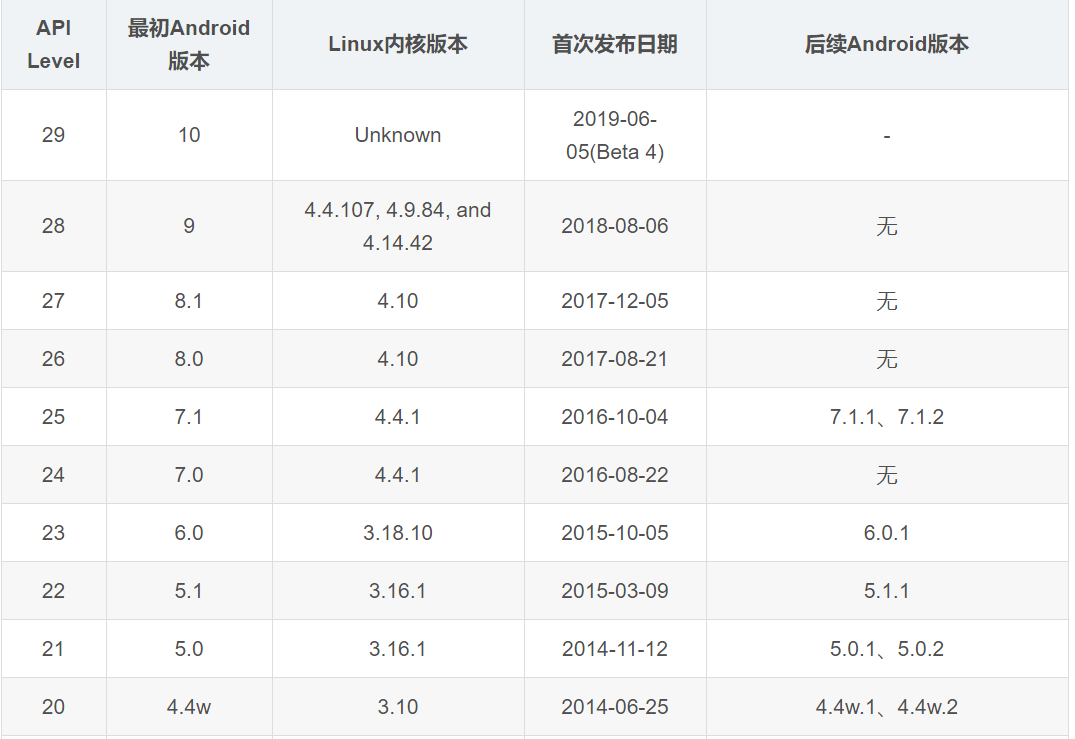Click the Unknown kernel version cell
Screen dimensions: 1075x739
click(x=398, y=135)
